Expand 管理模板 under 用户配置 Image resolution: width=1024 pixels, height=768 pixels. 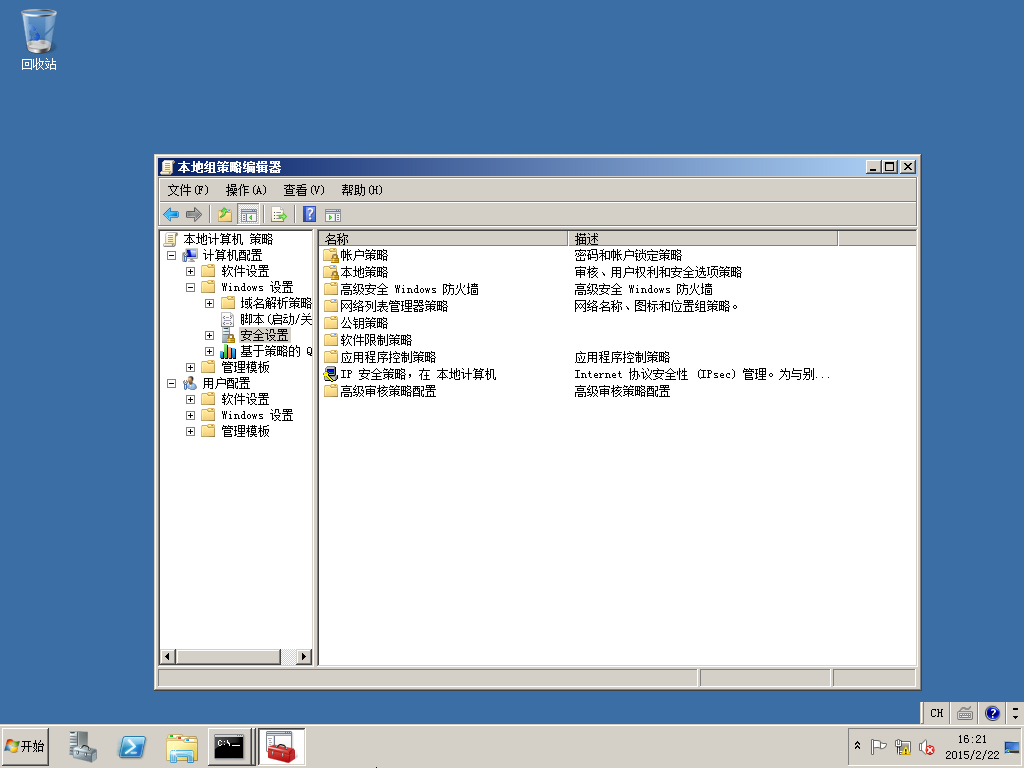190,431
